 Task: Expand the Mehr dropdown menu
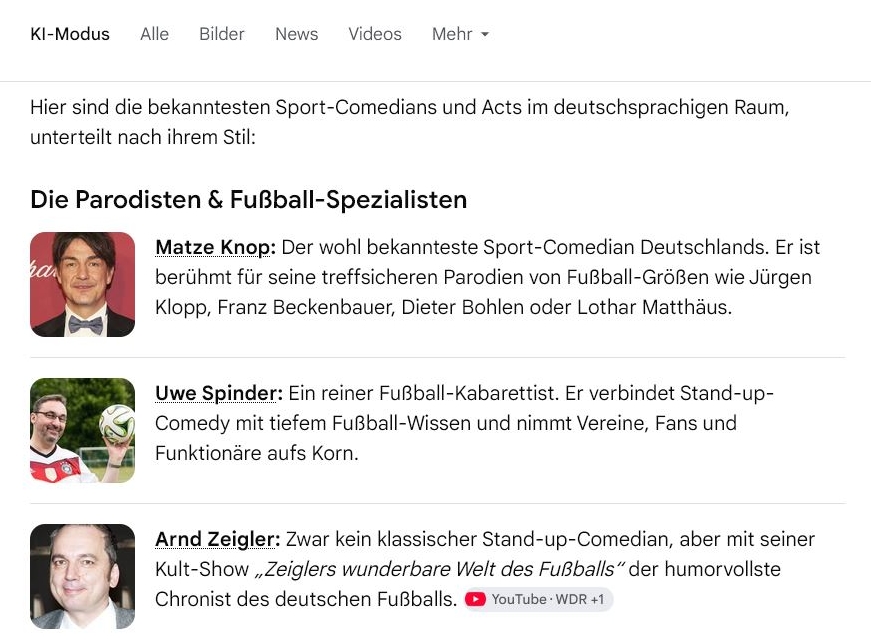460,34
